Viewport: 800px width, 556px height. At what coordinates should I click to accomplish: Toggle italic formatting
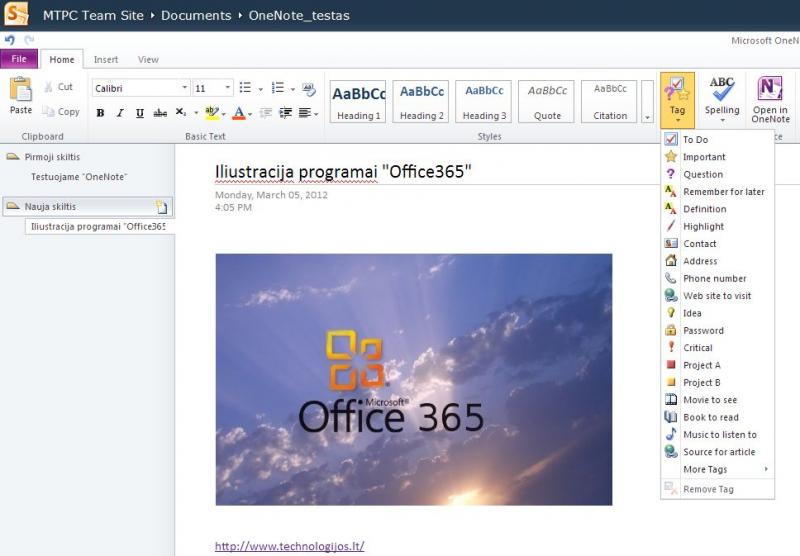click(x=120, y=113)
